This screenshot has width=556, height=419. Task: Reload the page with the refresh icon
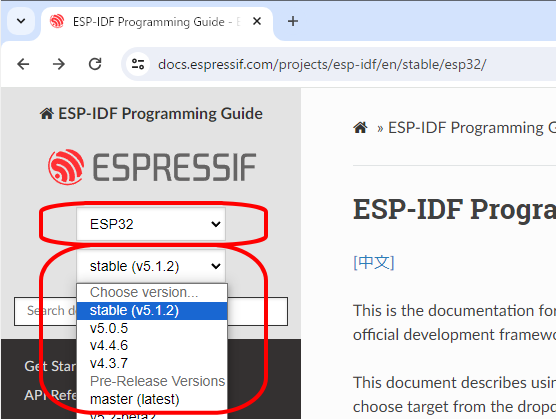95,64
